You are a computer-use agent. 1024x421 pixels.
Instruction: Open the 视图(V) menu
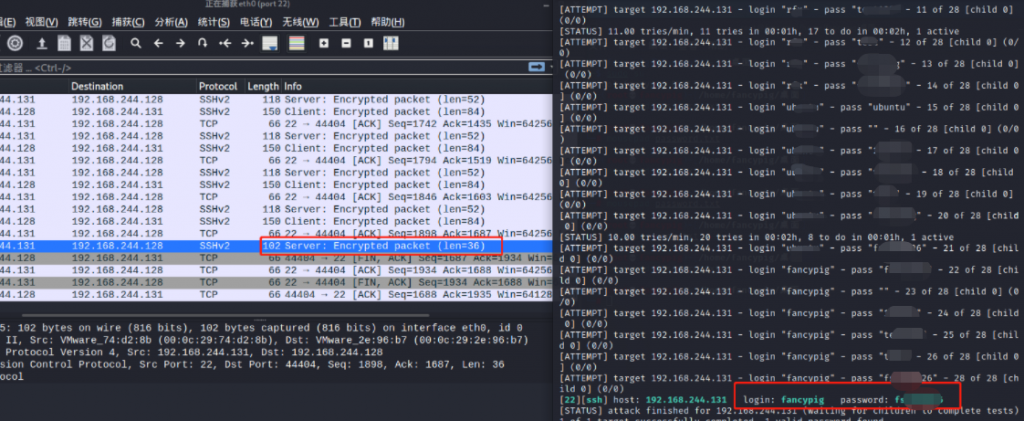click(41, 22)
